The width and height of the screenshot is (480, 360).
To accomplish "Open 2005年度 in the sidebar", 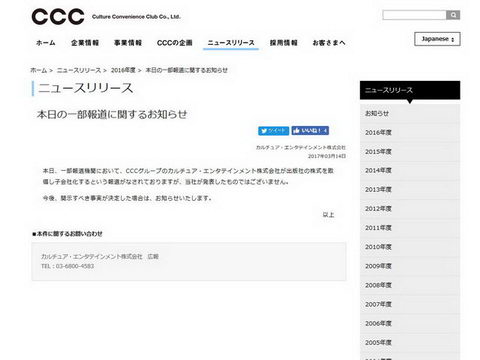I will (410, 343).
